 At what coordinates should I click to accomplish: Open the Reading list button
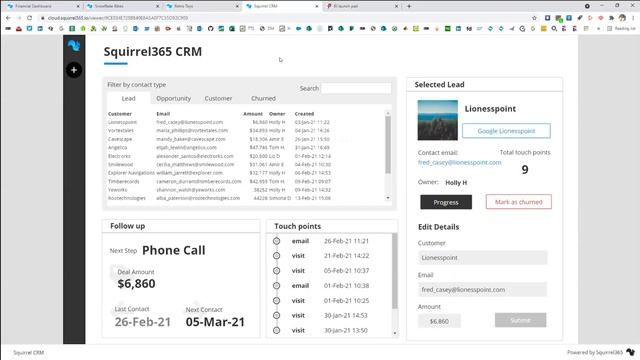click(622, 29)
